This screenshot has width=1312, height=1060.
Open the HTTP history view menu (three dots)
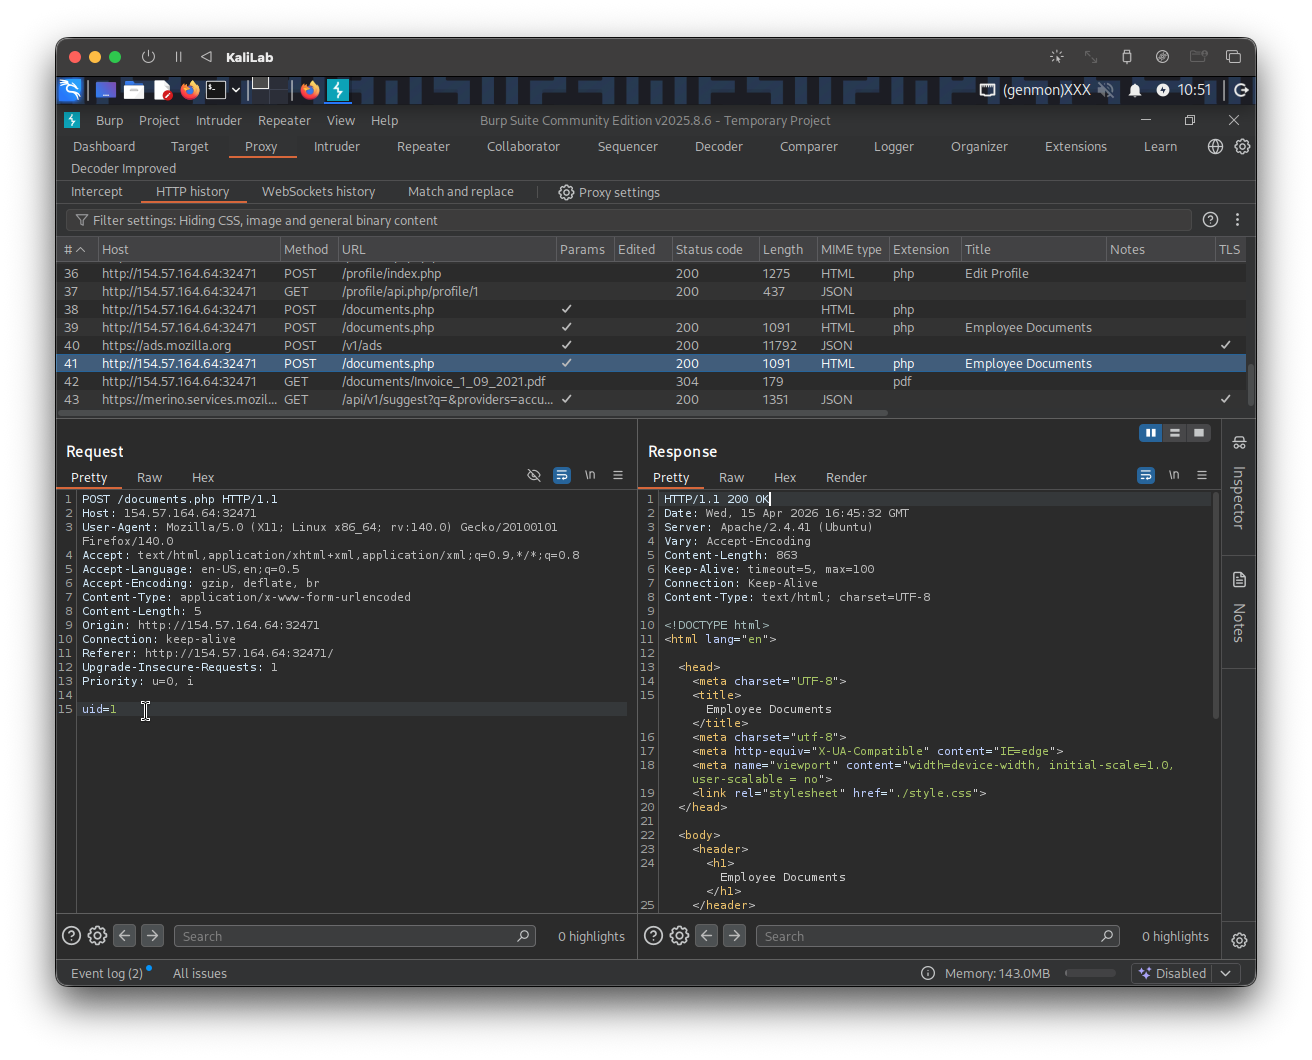pyautogui.click(x=1237, y=219)
